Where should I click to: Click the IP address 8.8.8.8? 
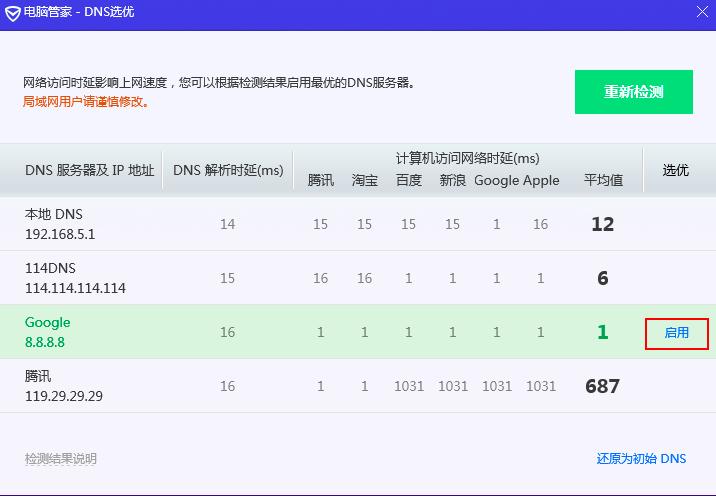click(45, 342)
